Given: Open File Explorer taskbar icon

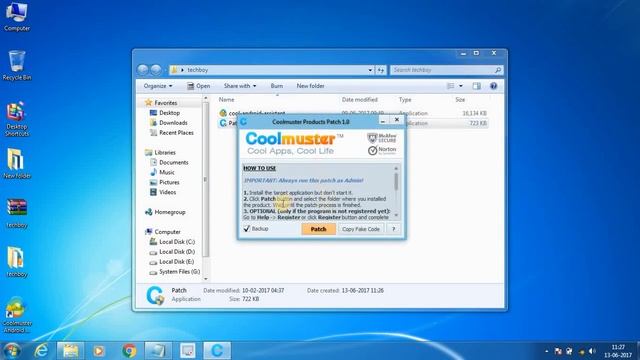Looking at the screenshot, I should 71,351.
